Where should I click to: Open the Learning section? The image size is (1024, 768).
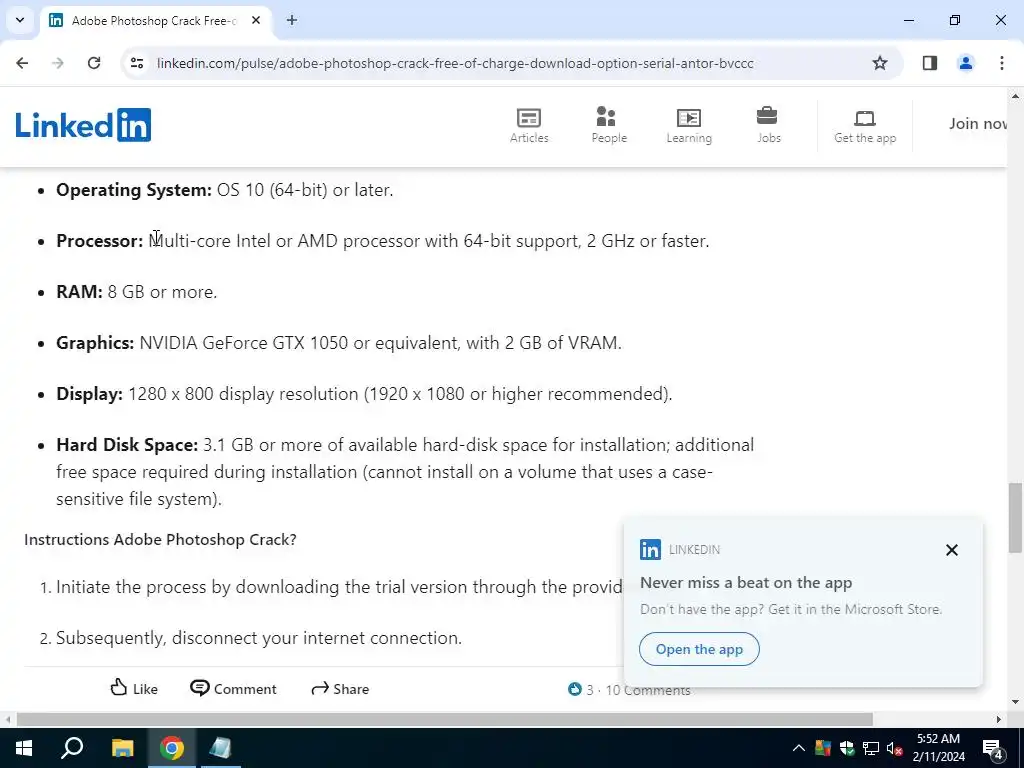[x=689, y=125]
